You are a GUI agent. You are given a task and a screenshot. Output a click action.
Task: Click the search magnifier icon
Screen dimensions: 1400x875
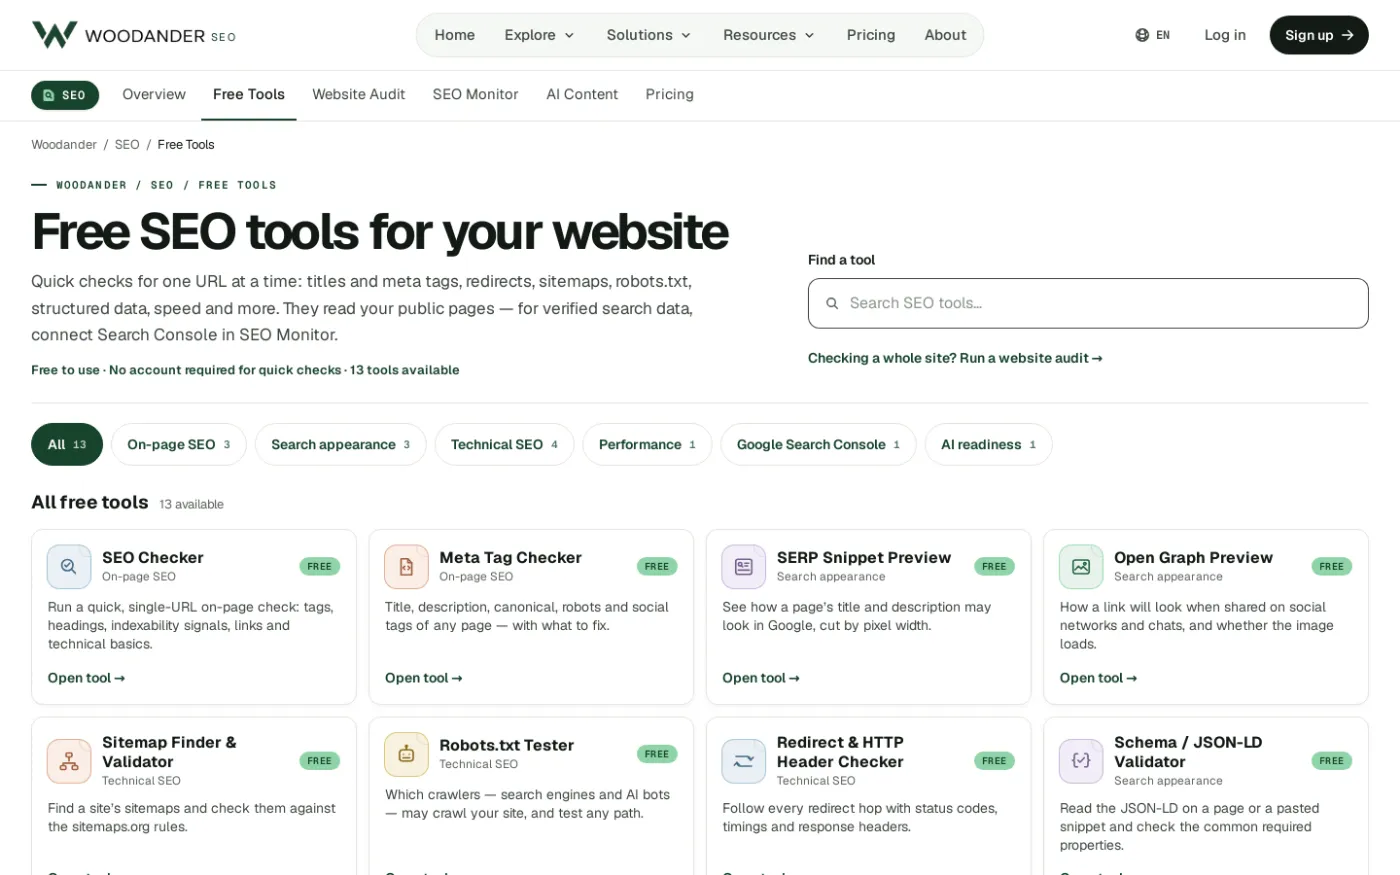point(832,303)
